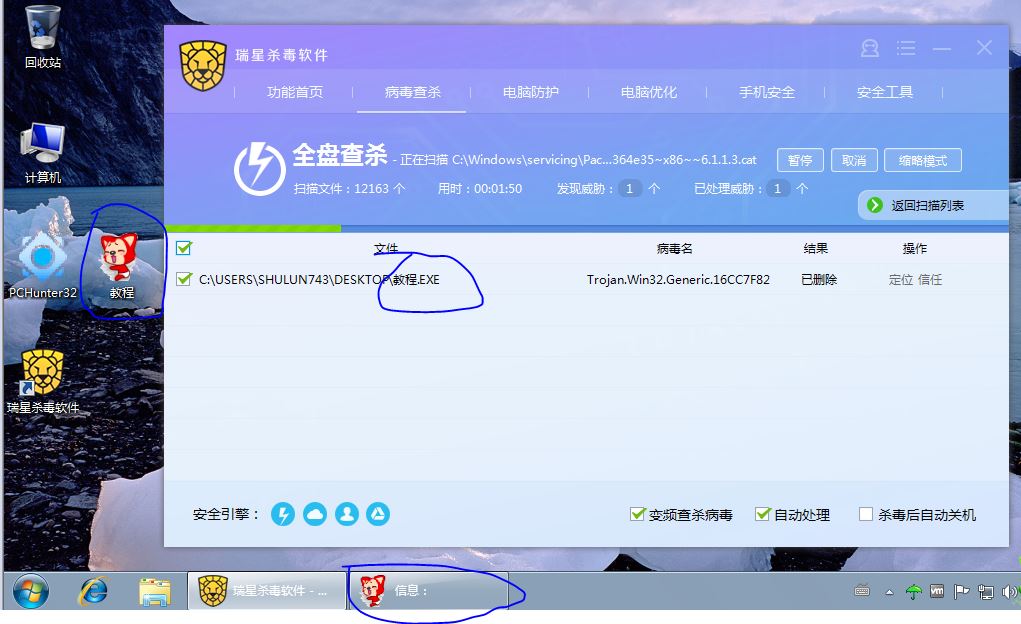Click green arrow beside 返回扫描列表
The height and width of the screenshot is (624, 1021).
click(x=874, y=205)
